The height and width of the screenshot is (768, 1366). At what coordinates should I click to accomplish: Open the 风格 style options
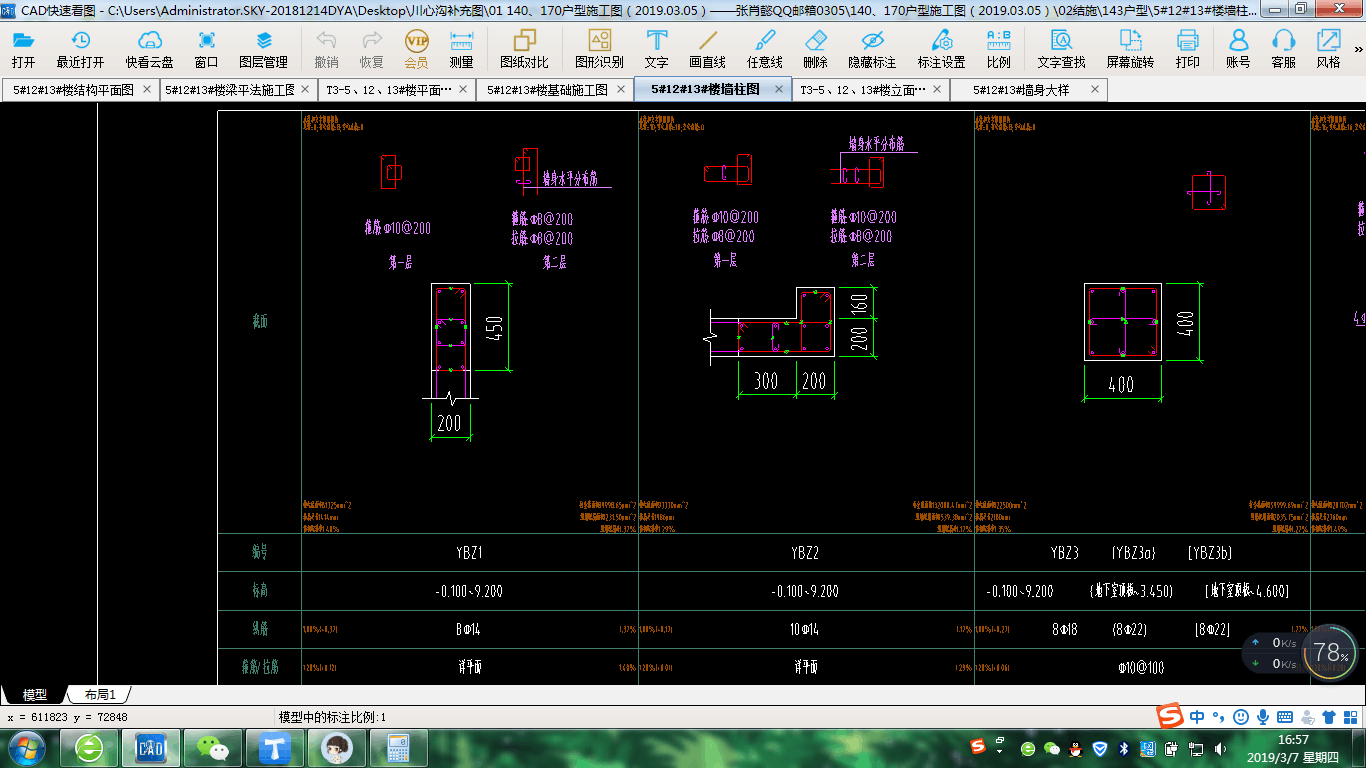click(1328, 49)
